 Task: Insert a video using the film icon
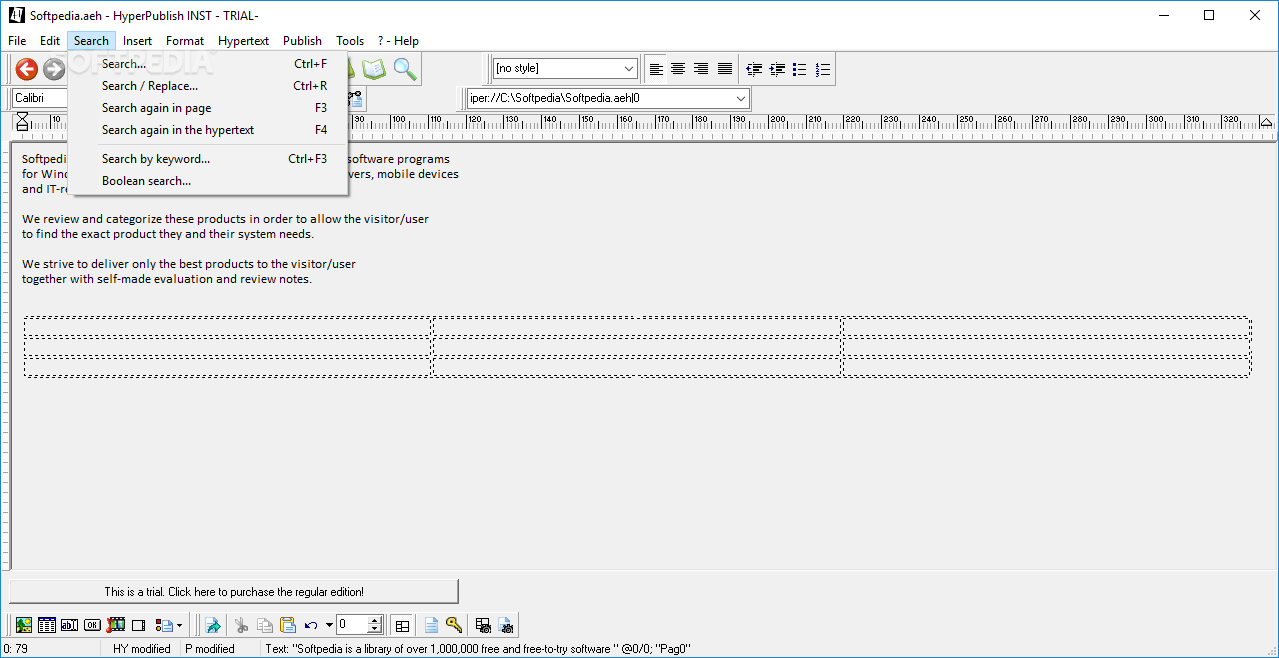point(115,625)
